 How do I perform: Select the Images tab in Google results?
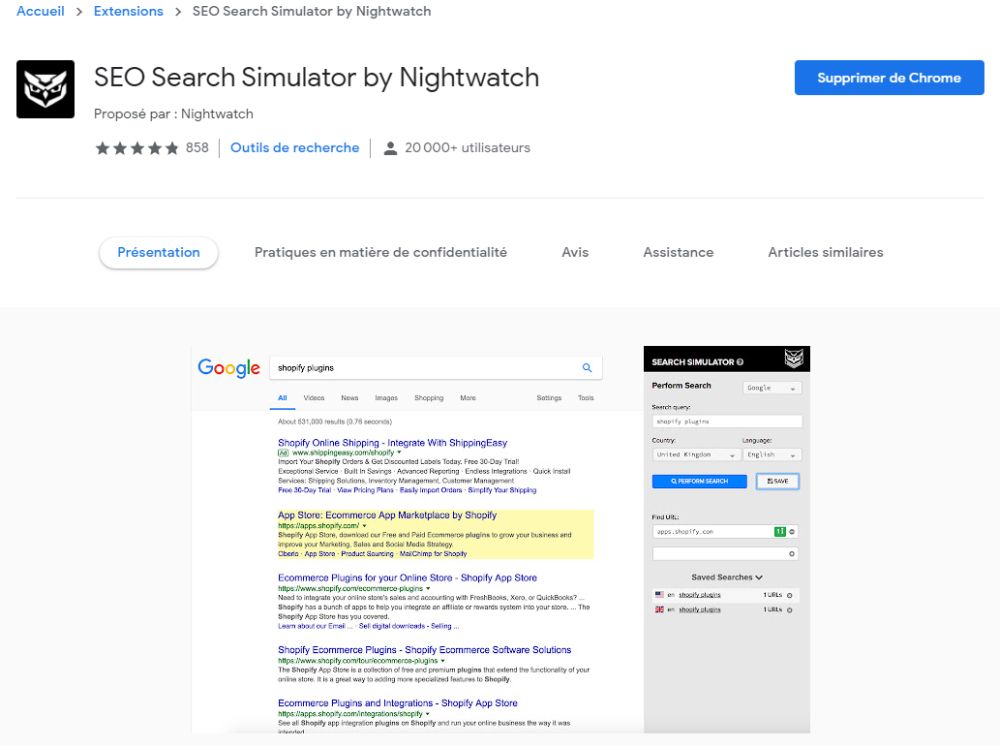click(x=386, y=398)
